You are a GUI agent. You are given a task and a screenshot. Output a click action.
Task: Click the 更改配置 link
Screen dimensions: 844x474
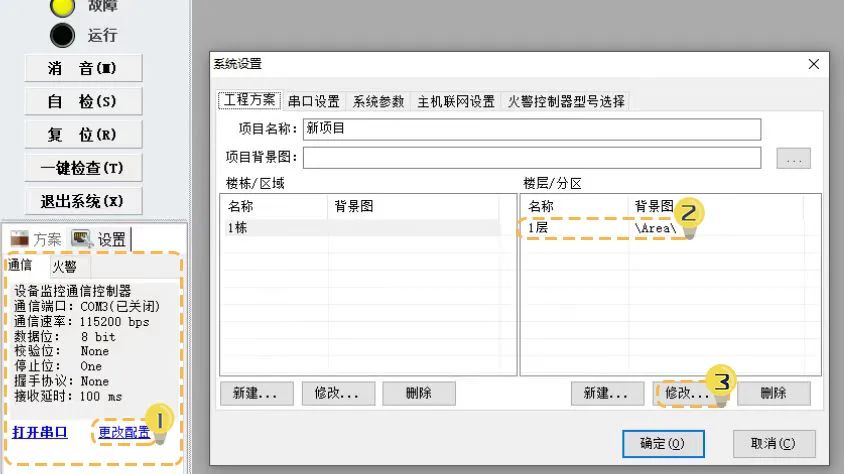click(124, 432)
